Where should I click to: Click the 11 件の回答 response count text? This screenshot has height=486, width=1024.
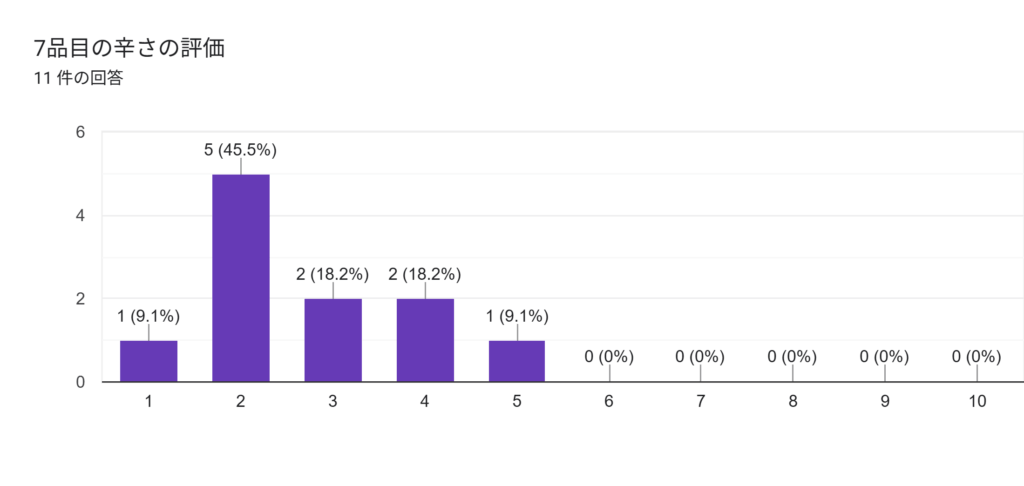(x=78, y=78)
